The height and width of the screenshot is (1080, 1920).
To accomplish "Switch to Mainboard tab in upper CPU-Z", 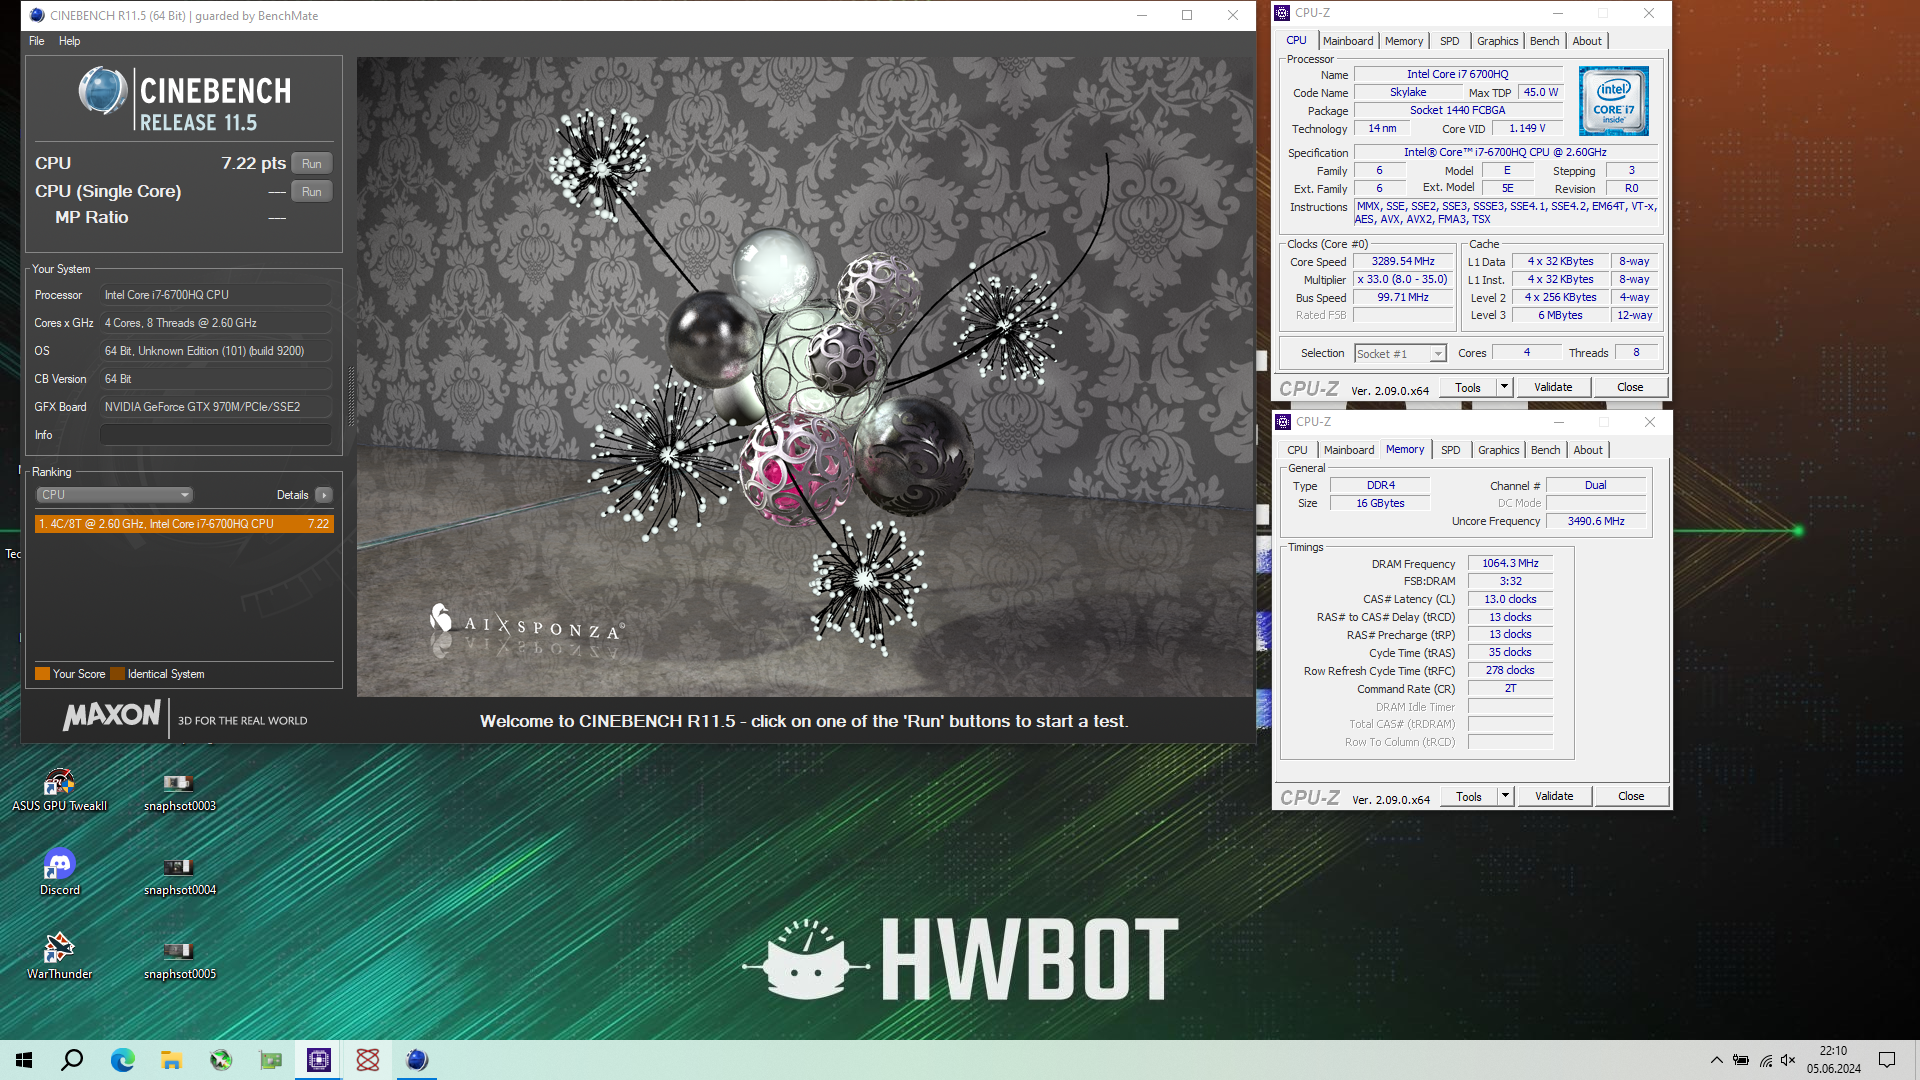I will point(1347,41).
